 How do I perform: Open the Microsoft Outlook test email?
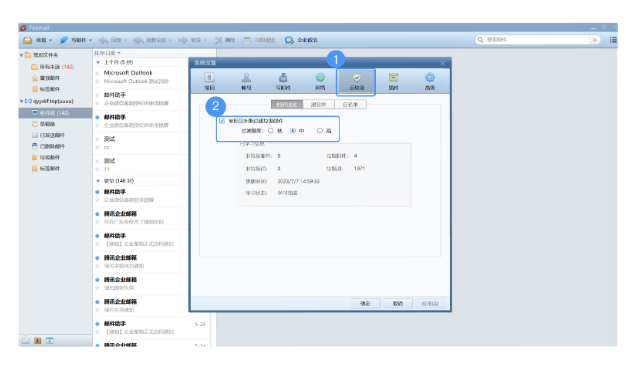click(x=141, y=77)
